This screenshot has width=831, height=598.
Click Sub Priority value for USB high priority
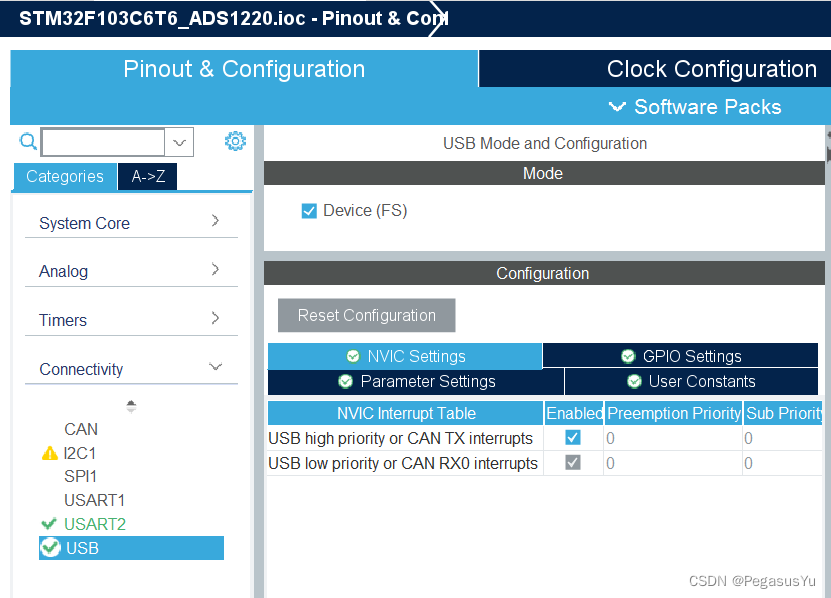pos(783,438)
